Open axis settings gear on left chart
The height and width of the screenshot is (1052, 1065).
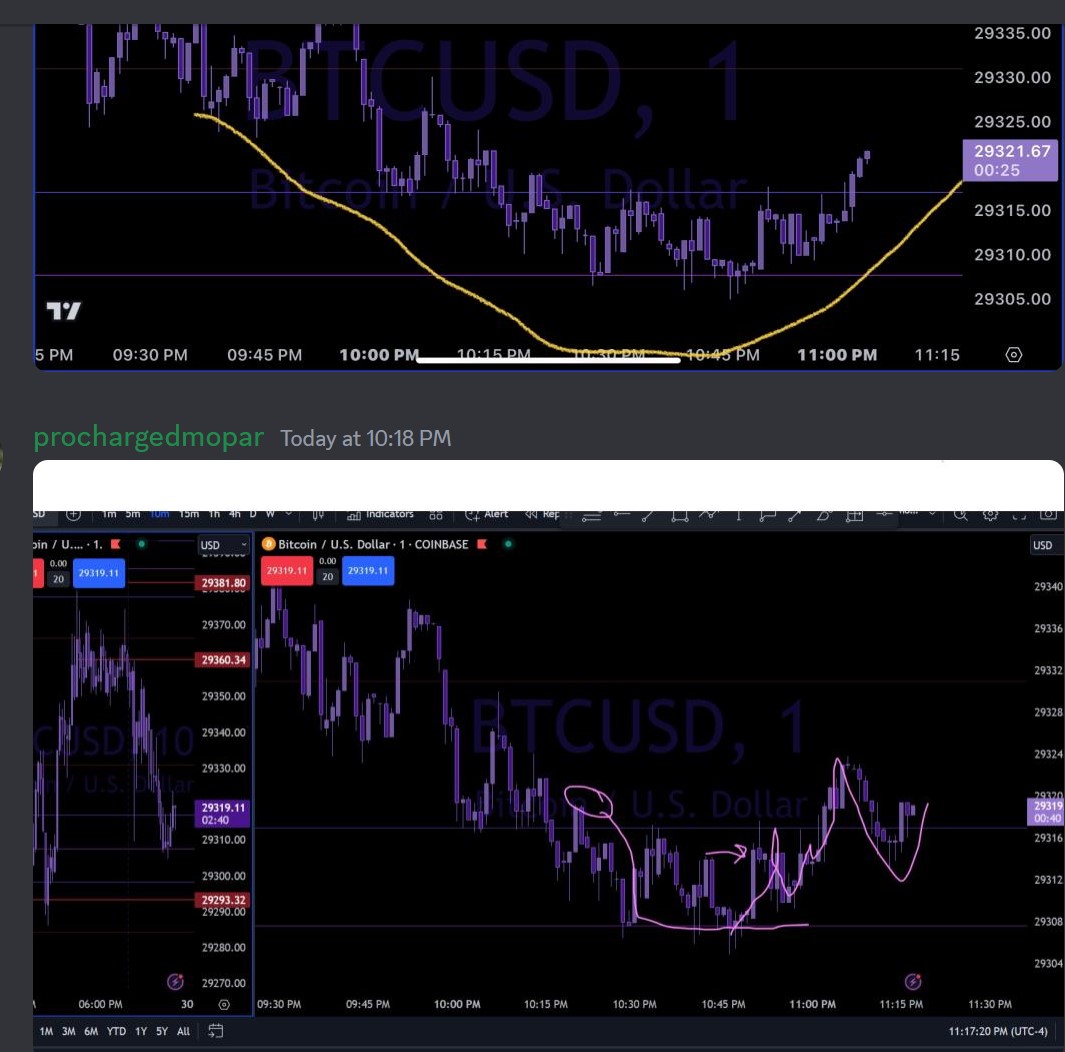tap(224, 1004)
